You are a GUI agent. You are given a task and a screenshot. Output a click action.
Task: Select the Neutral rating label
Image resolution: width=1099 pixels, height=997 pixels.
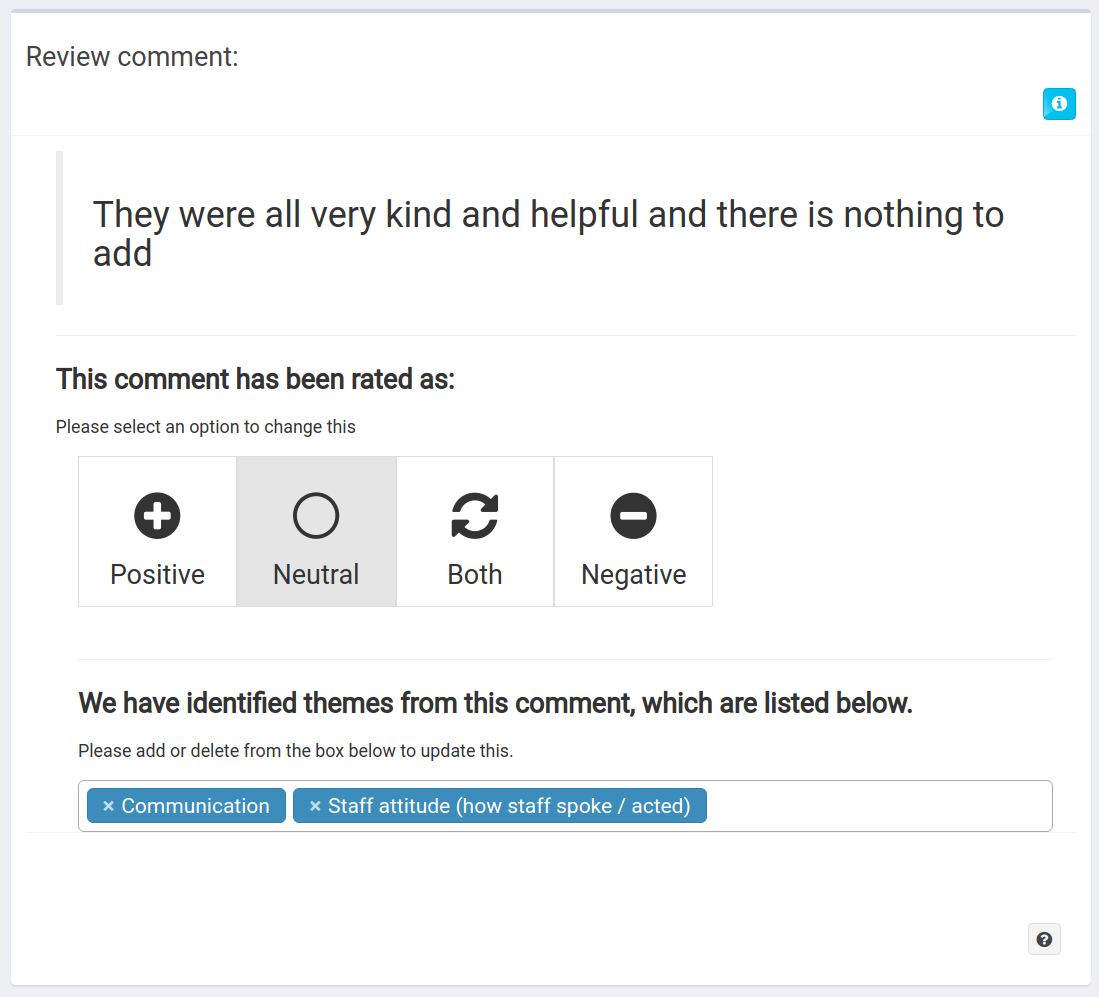(316, 575)
